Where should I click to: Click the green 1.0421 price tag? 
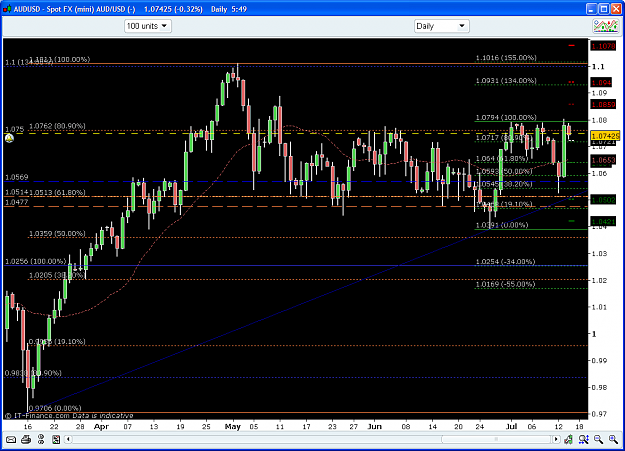pos(603,222)
